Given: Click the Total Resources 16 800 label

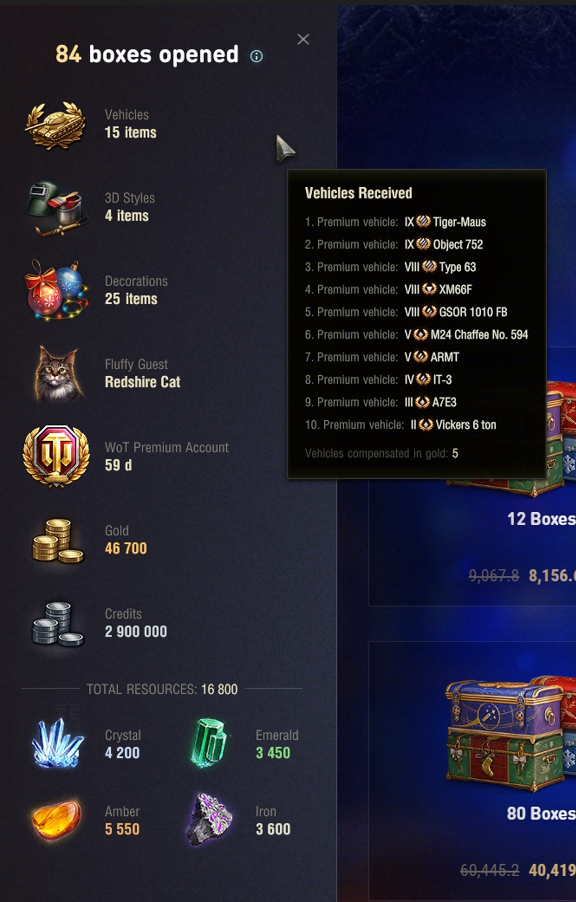Looking at the screenshot, I should (x=162, y=689).
